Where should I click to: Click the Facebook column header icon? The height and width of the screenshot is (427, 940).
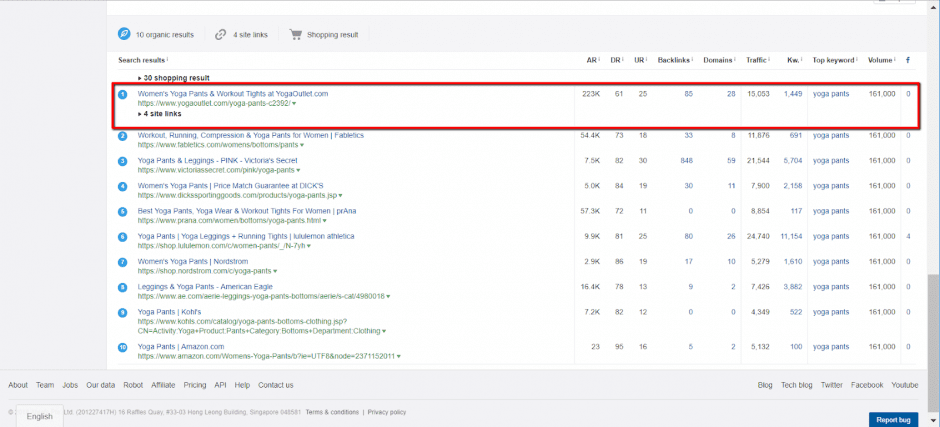point(908,60)
